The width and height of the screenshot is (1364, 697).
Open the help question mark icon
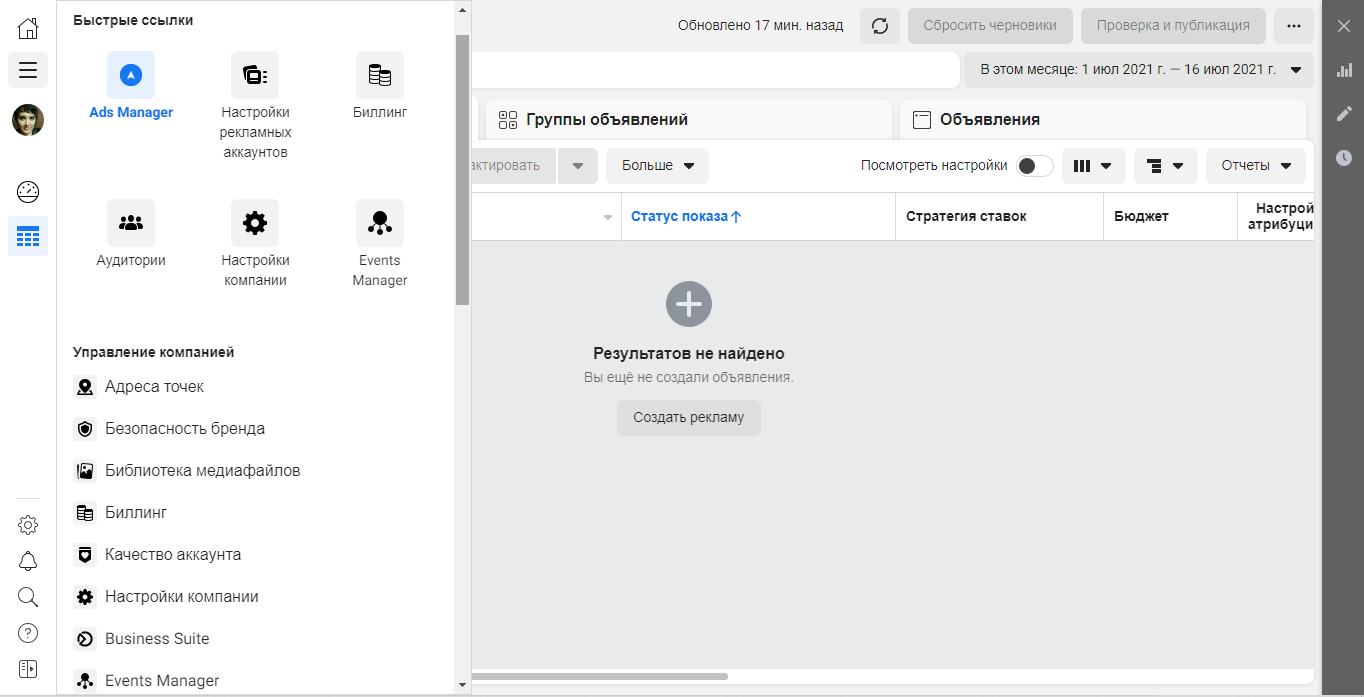pos(28,633)
